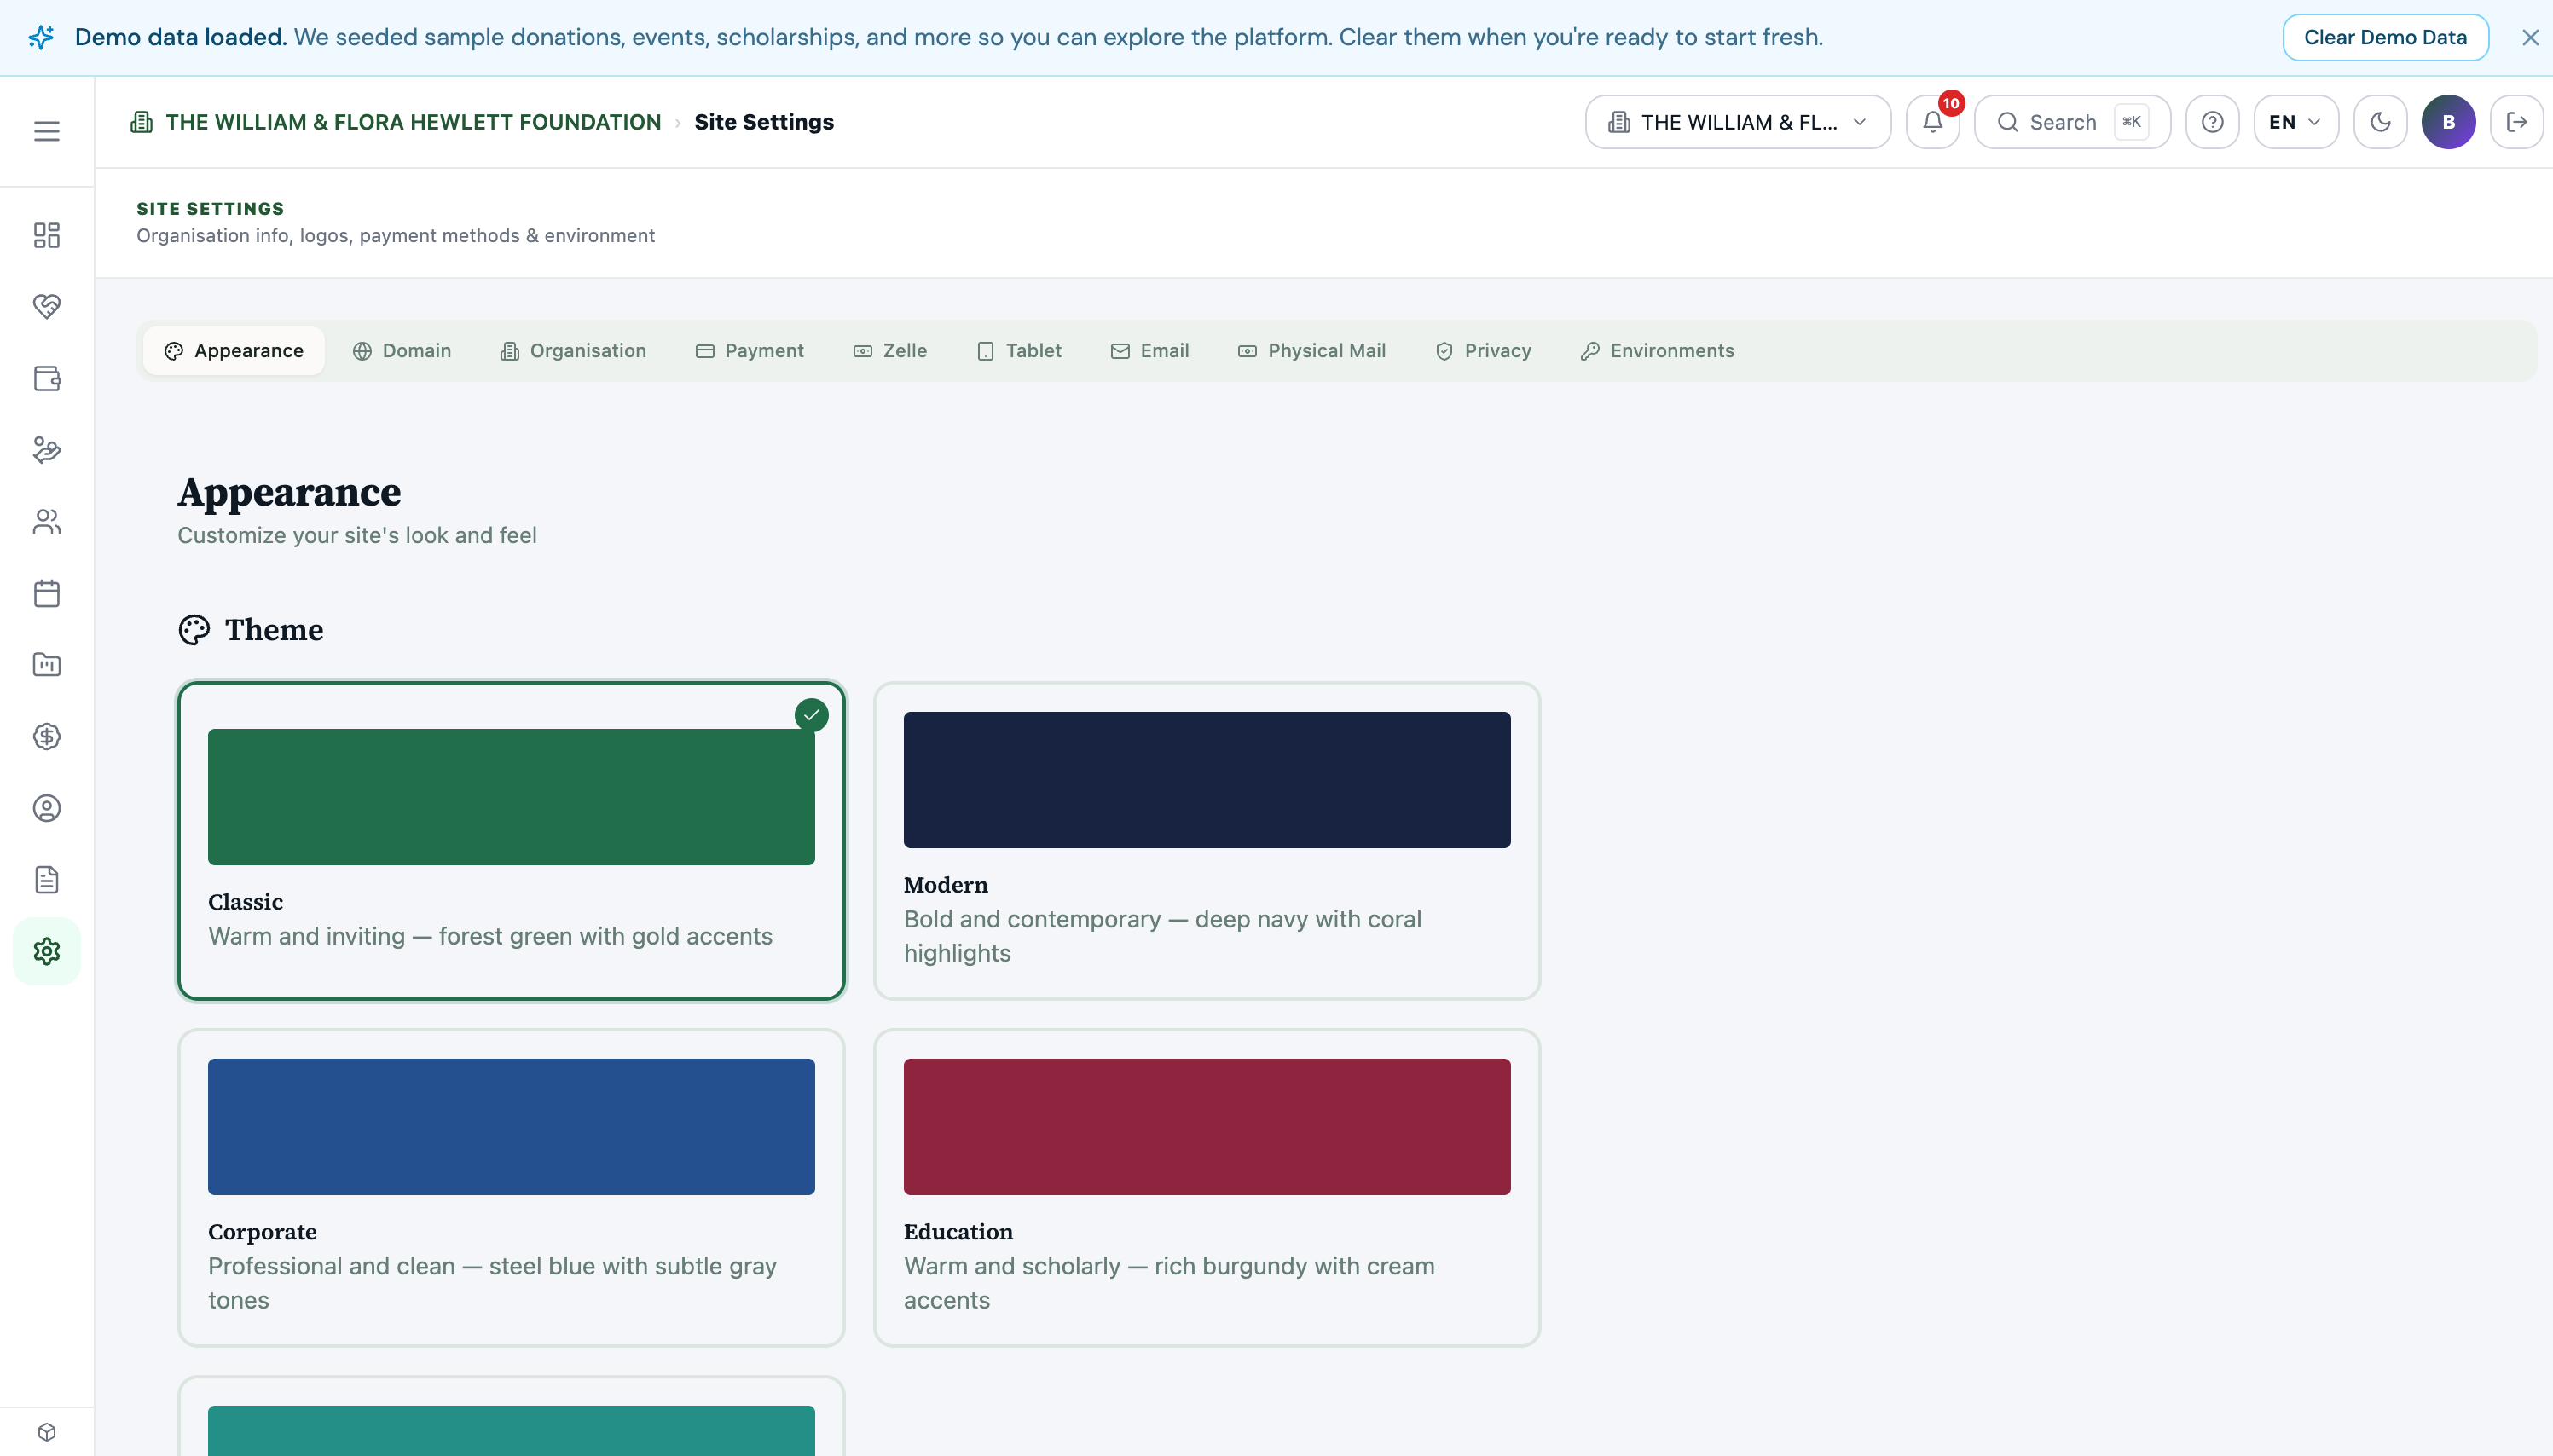Click "Organisation info, logos, payment methods" subtitle
The width and height of the screenshot is (2553, 1456).
[396, 236]
